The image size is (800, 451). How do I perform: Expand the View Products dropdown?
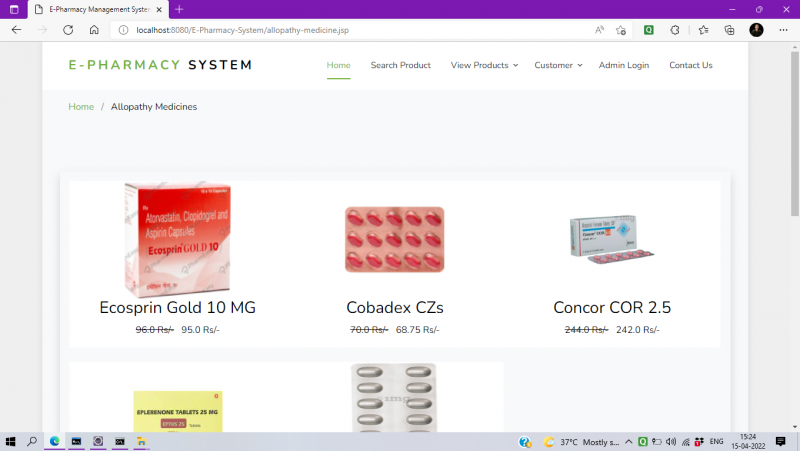coord(484,65)
